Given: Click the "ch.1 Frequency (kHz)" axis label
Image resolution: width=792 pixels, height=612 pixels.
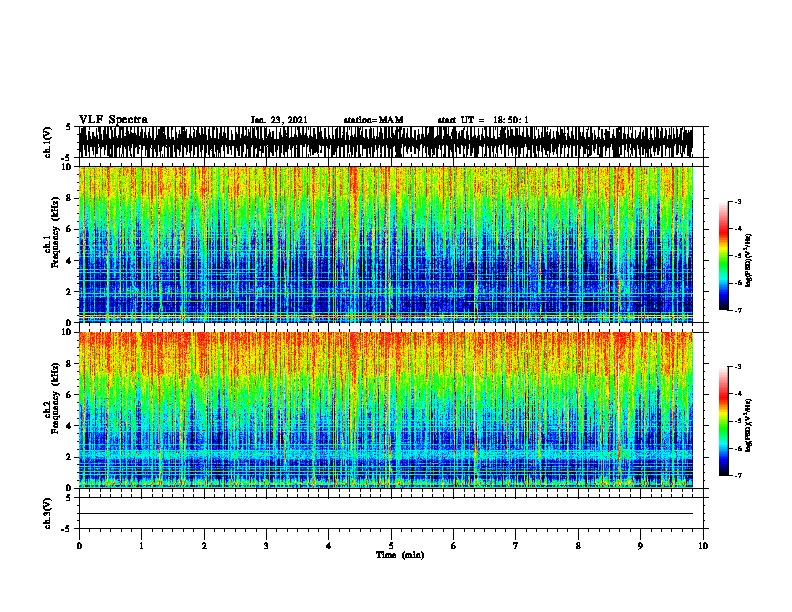Looking at the screenshot, I should (x=52, y=232).
